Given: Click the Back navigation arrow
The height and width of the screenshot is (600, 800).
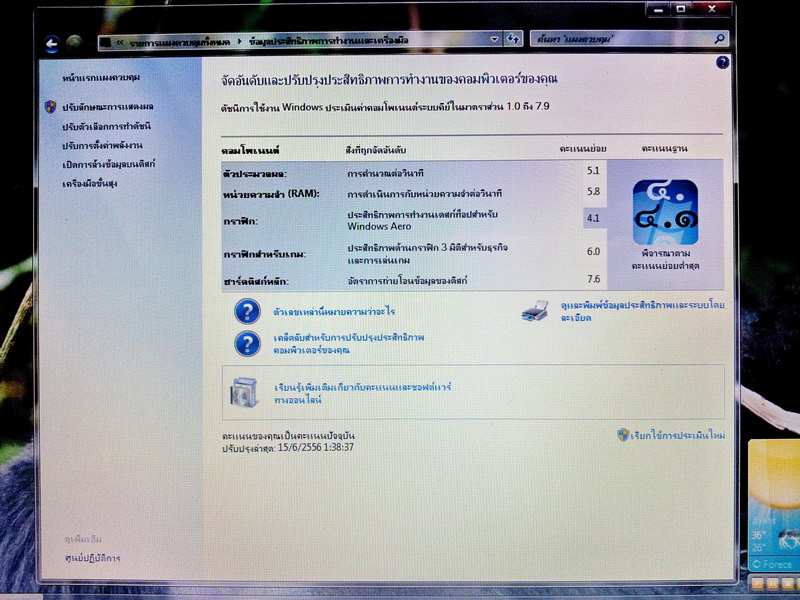Looking at the screenshot, I should (x=51, y=44).
